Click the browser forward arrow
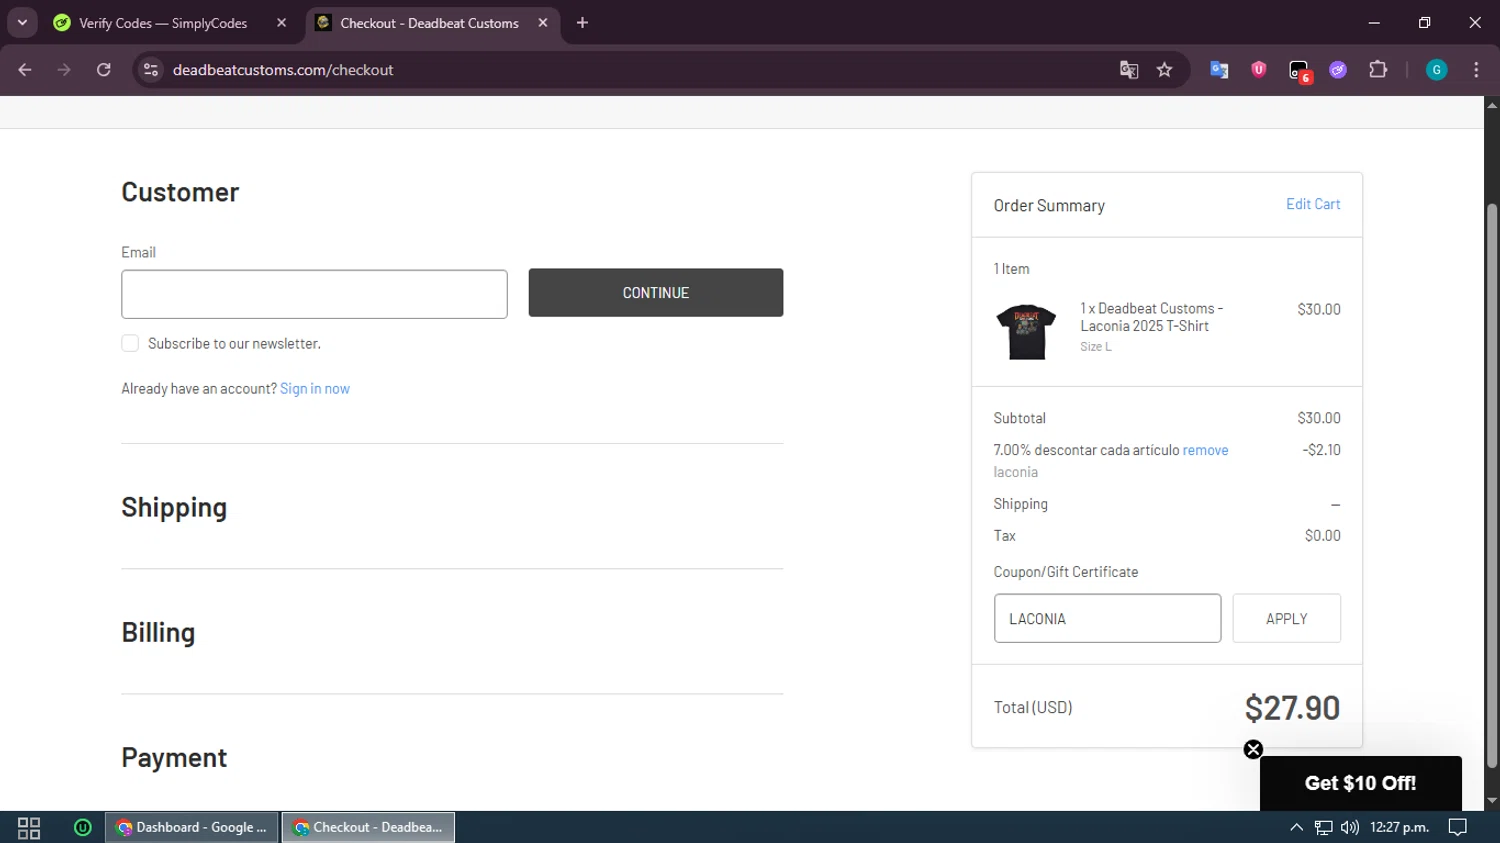This screenshot has height=843, width=1500. 64,70
